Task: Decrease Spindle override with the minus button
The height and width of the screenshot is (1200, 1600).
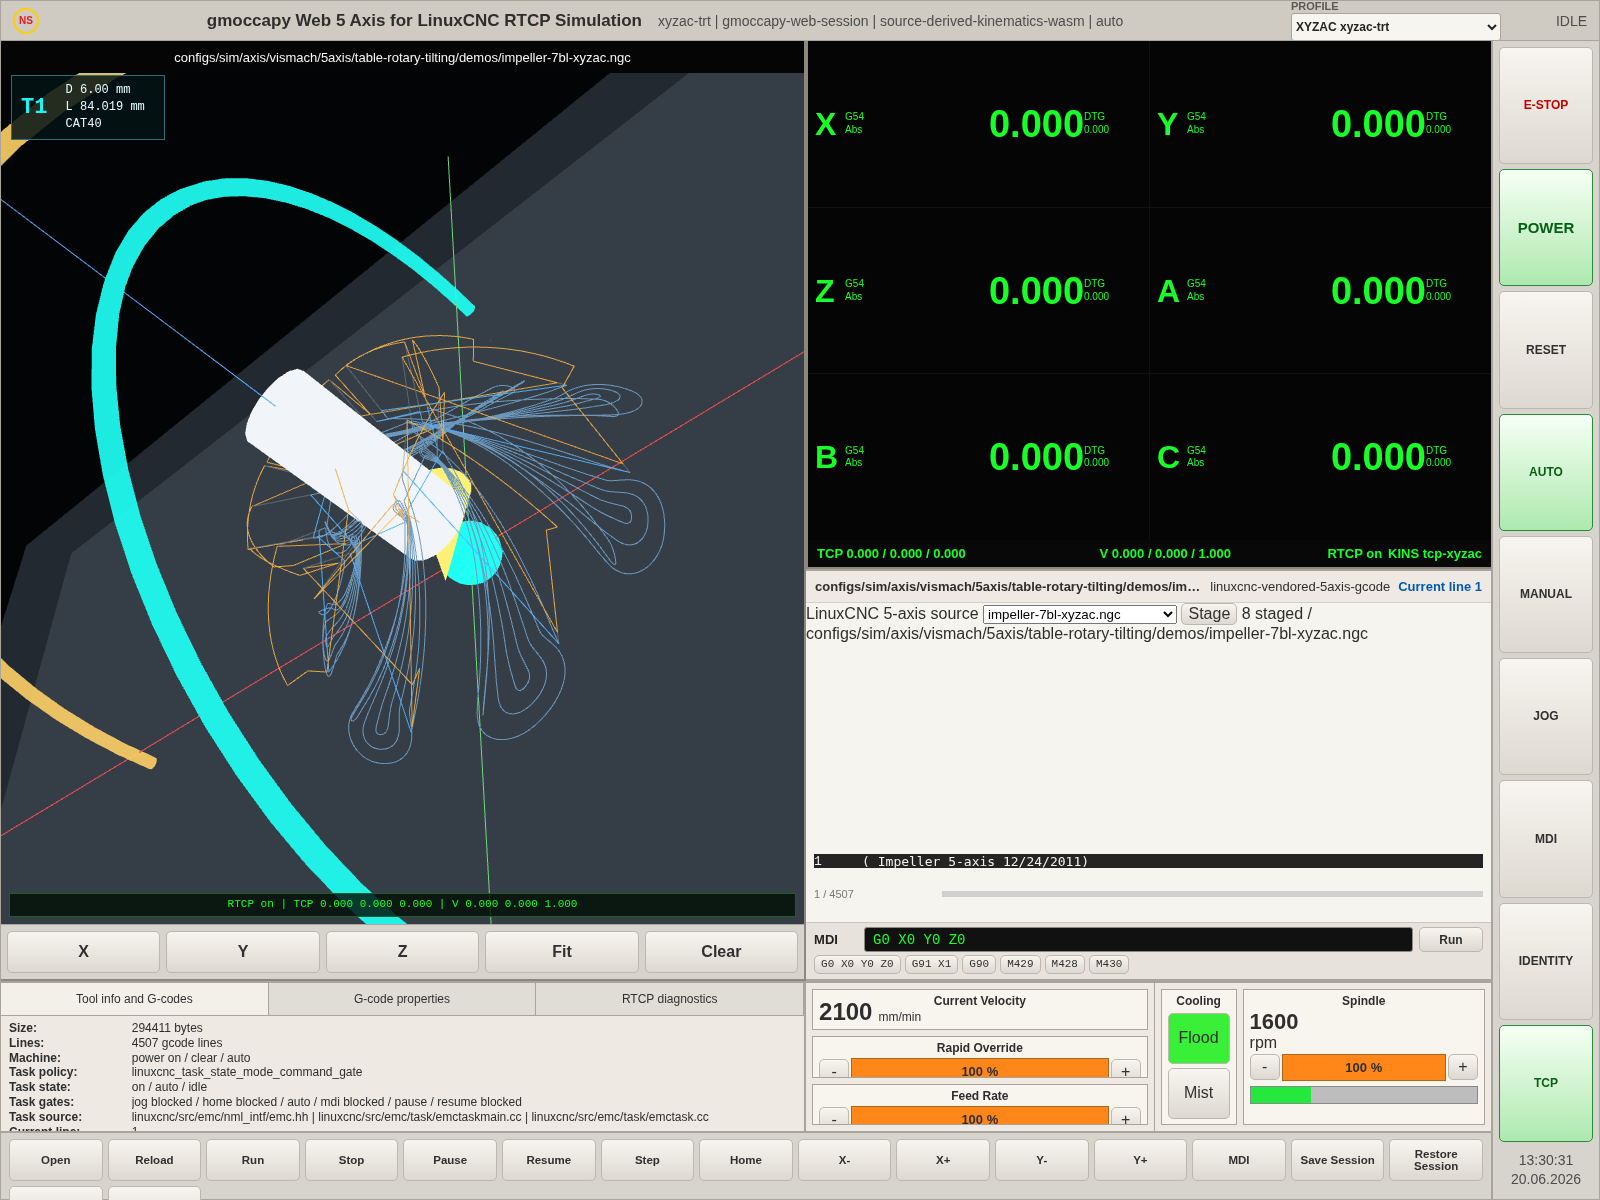Action: coord(1265,1067)
